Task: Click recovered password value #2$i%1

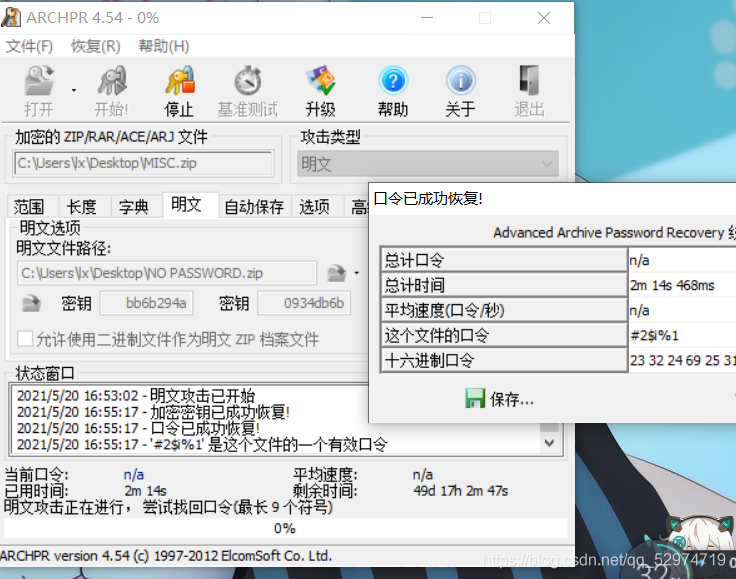Action: [x=654, y=335]
